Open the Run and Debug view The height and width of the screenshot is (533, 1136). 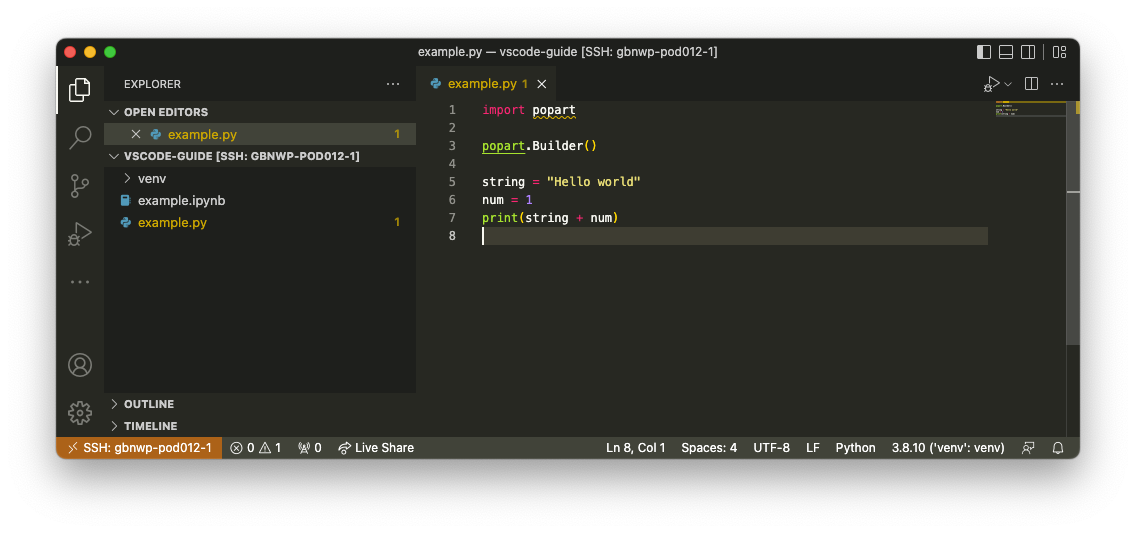click(x=80, y=234)
